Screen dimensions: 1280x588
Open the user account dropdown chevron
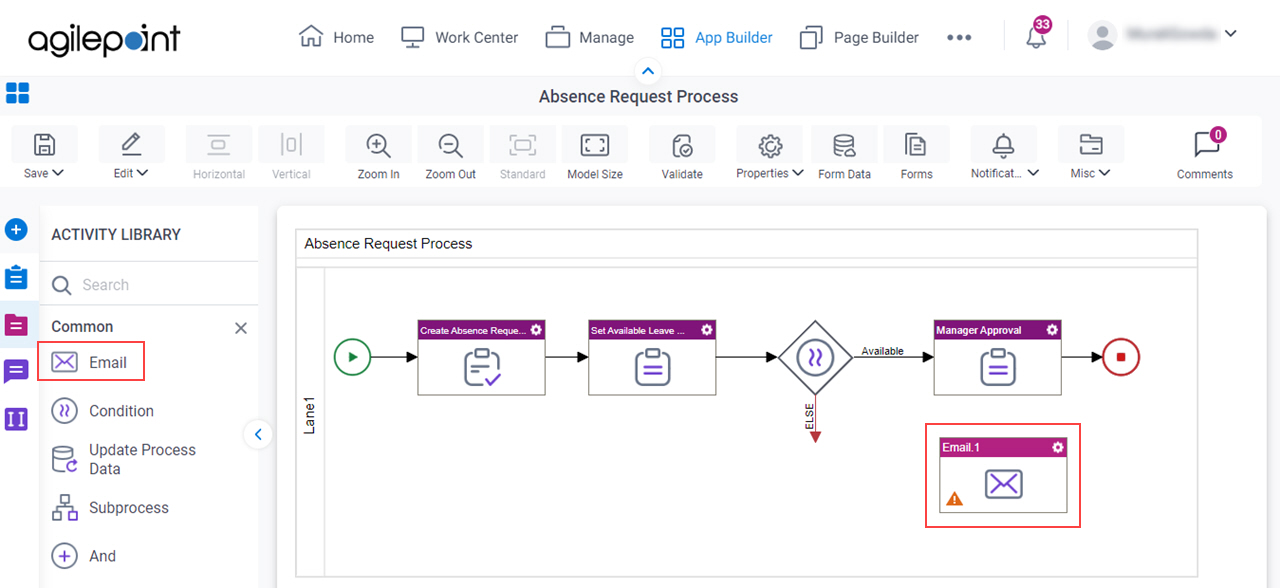(x=1230, y=34)
